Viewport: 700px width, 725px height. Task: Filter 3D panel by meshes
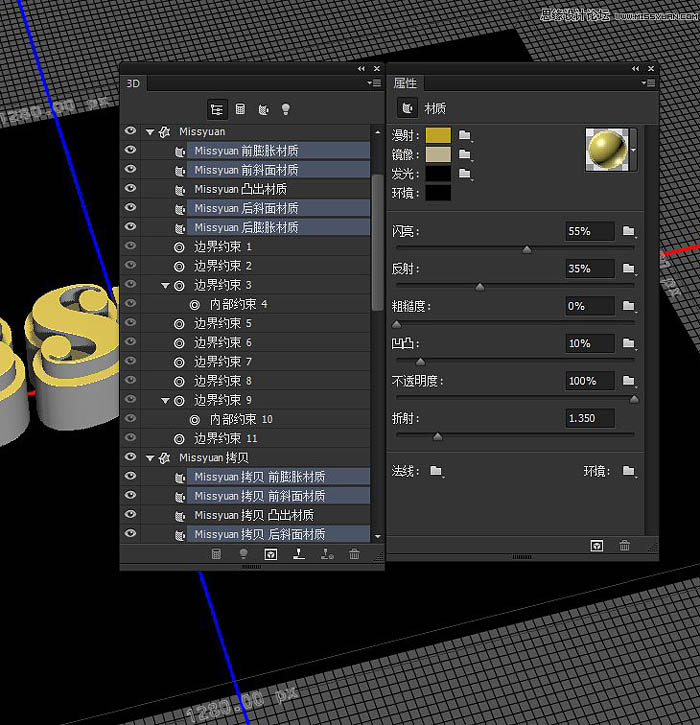(240, 110)
